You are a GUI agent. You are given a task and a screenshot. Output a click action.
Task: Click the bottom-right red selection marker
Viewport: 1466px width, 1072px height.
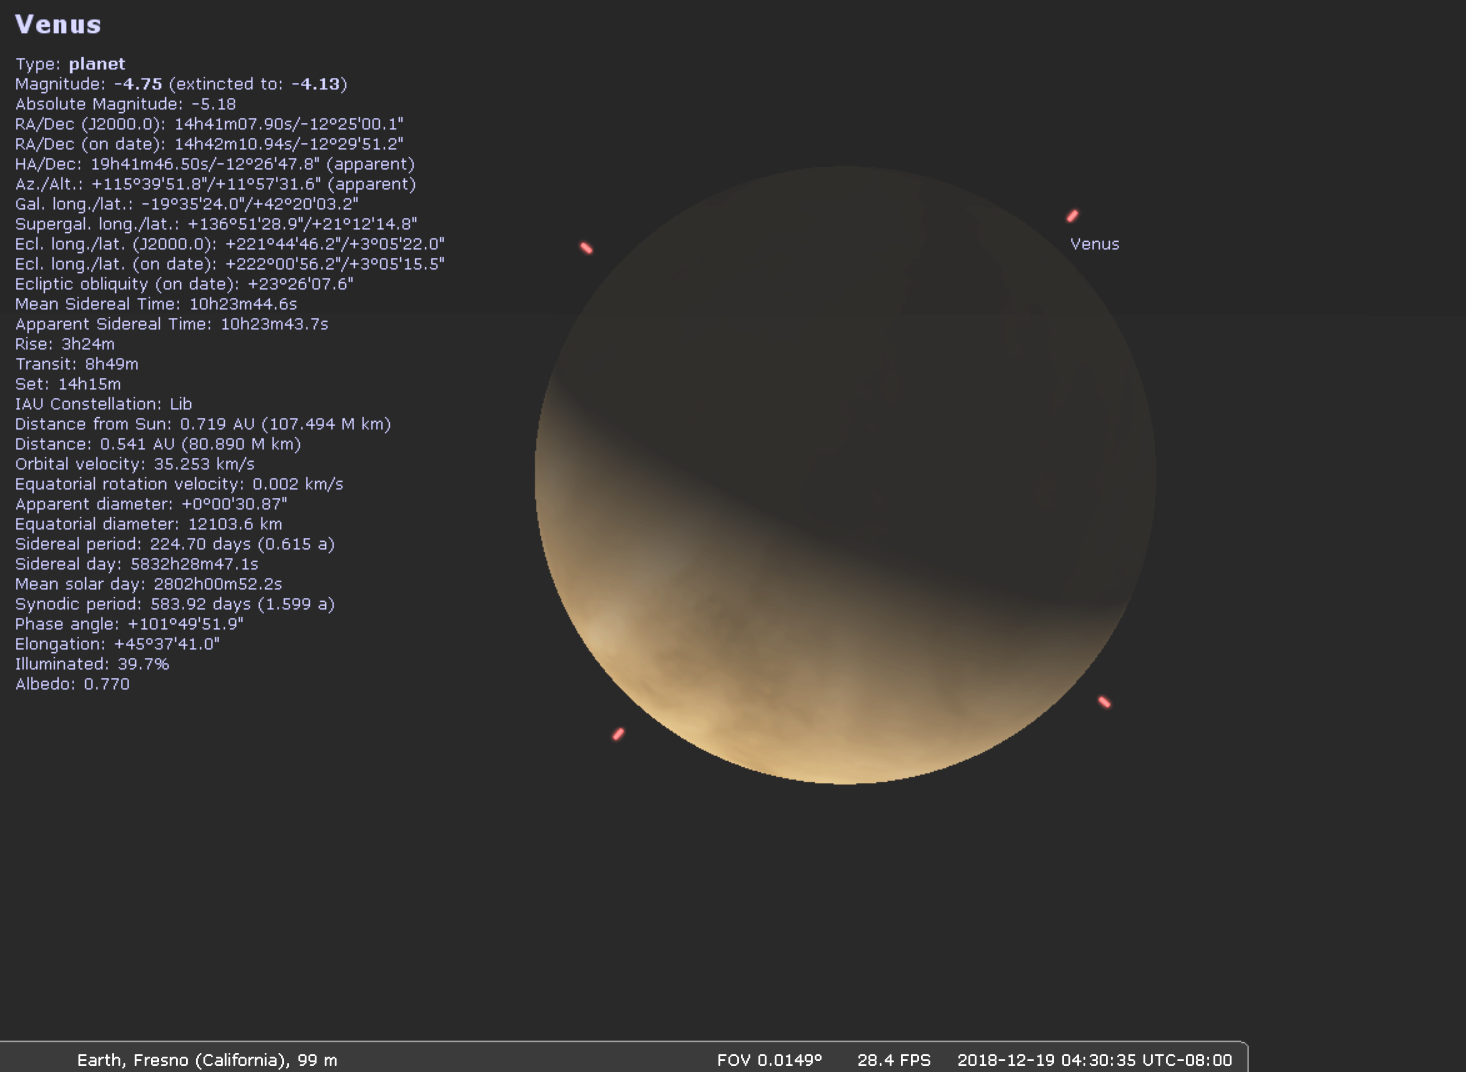tap(1104, 702)
